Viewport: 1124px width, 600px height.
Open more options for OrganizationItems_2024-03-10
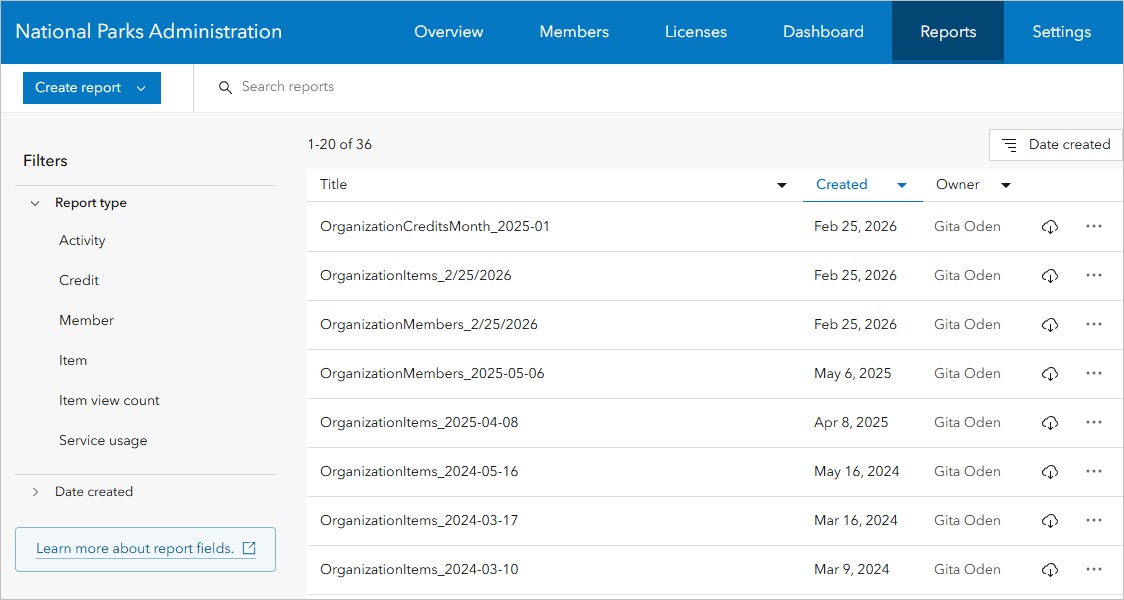click(1093, 570)
